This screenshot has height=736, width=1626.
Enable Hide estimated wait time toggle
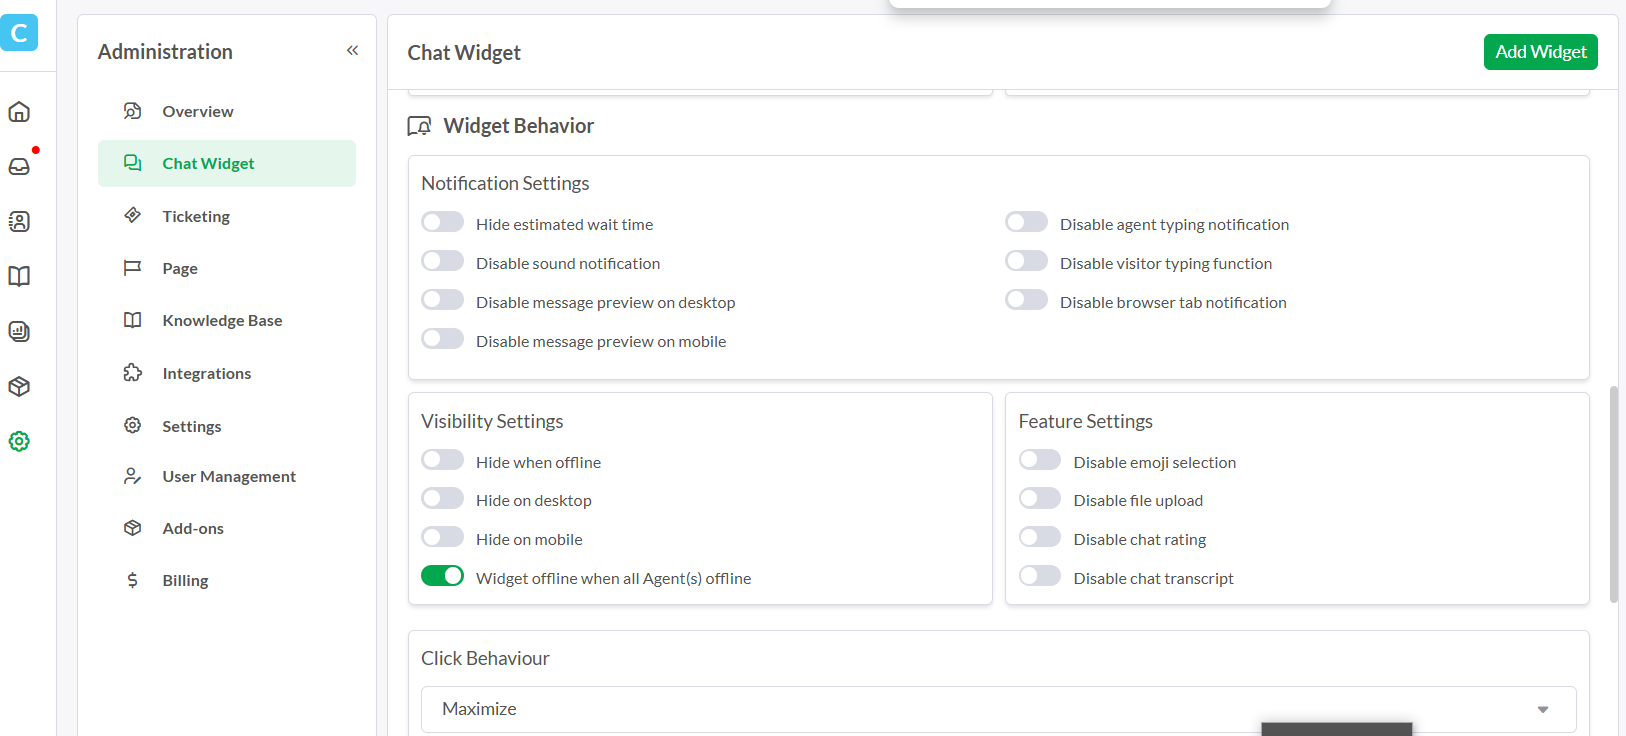click(x=442, y=222)
